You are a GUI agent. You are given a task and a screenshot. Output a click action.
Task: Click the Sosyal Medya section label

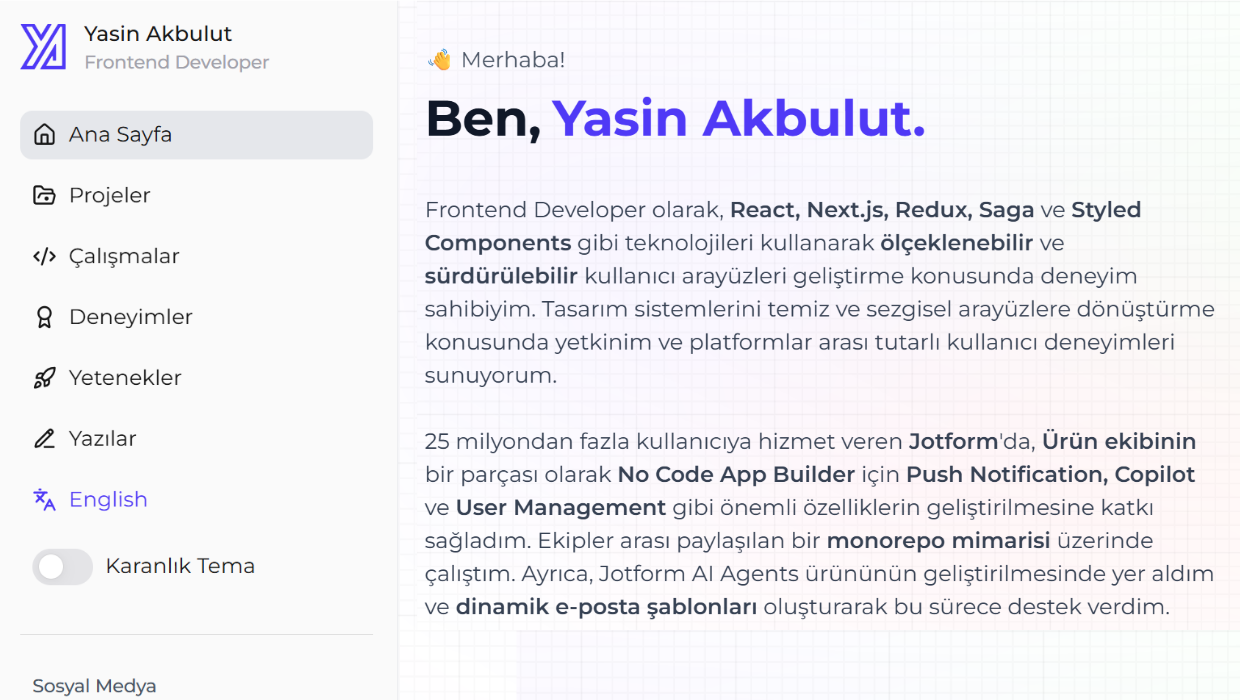coord(94,686)
